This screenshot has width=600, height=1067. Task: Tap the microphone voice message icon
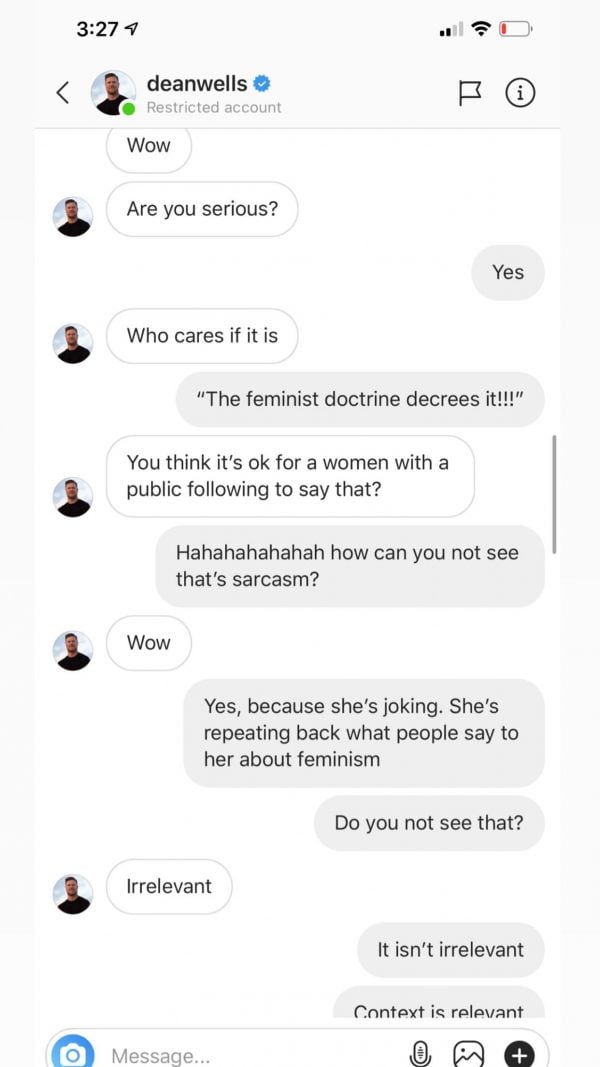point(420,1055)
